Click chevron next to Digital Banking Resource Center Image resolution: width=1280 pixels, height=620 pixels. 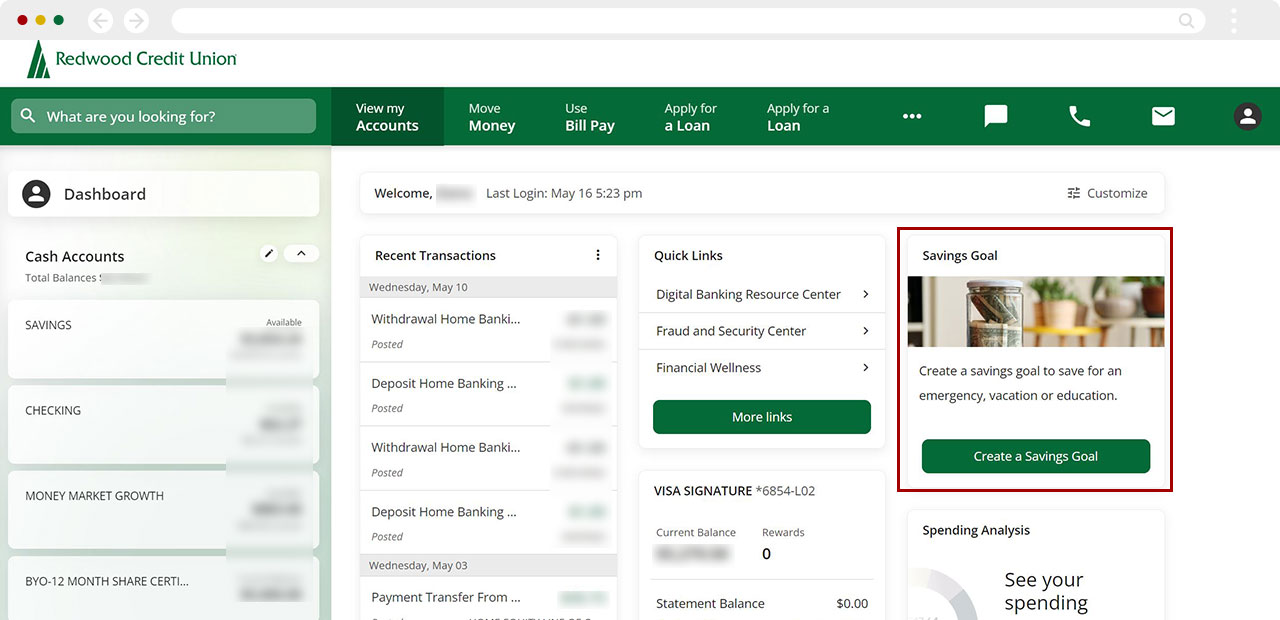click(865, 294)
